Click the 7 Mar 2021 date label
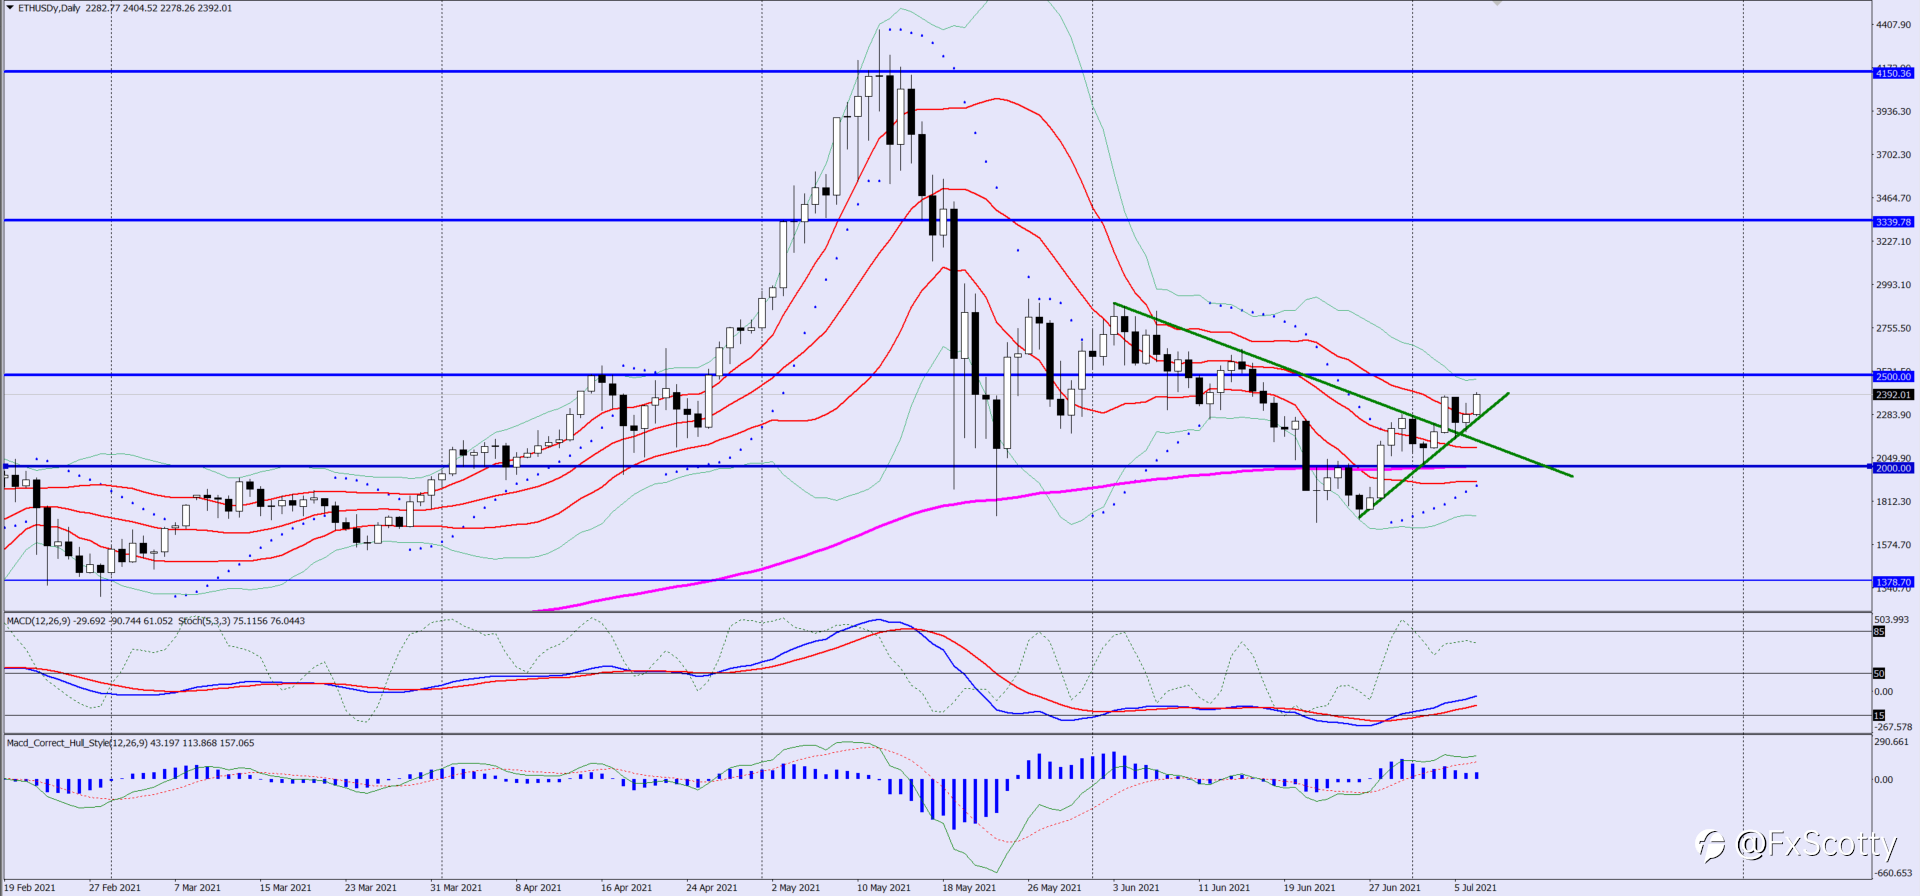 point(198,888)
